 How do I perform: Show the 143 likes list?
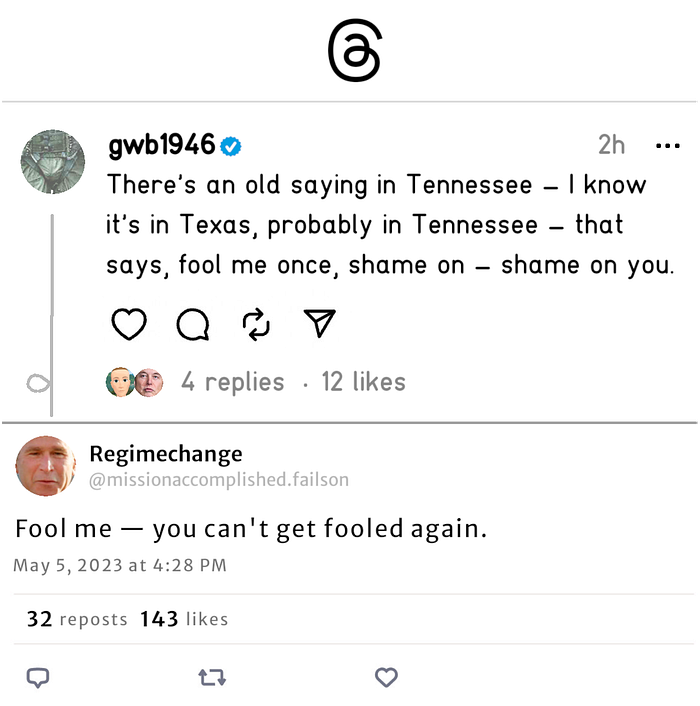[184, 619]
